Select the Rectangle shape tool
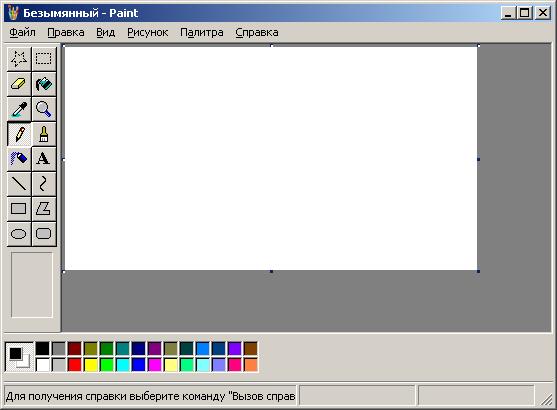Image resolution: width=557 pixels, height=410 pixels. (19, 209)
